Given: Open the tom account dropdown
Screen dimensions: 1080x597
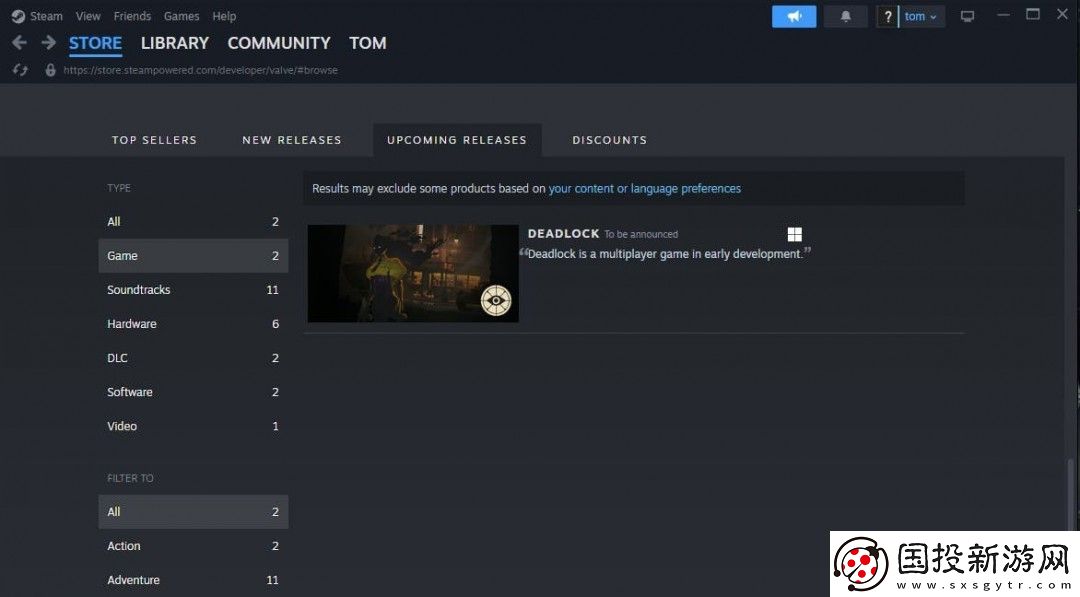Looking at the screenshot, I should coord(922,17).
